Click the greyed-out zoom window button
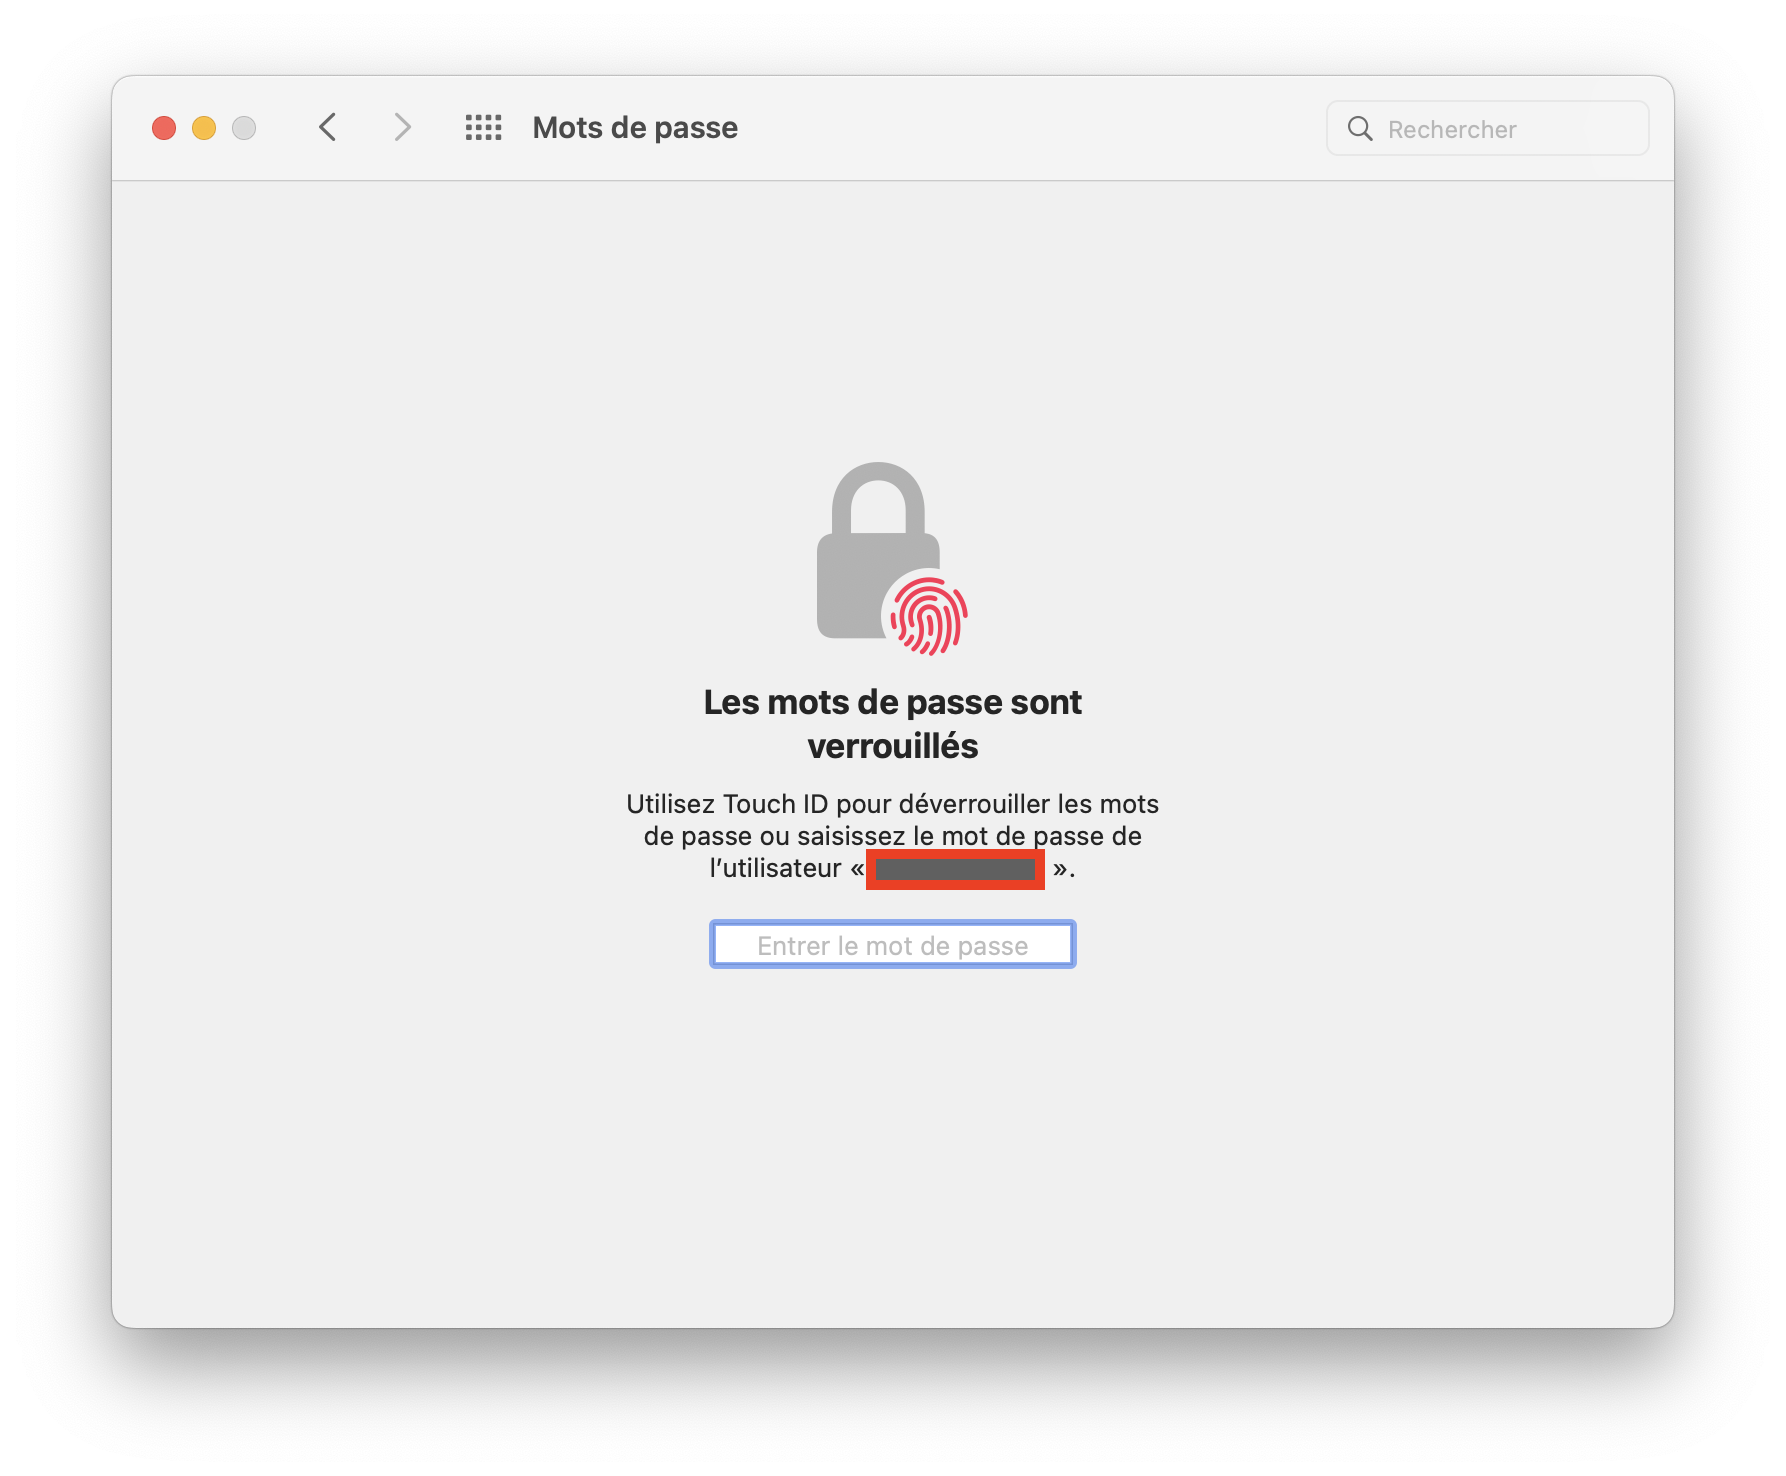Screen dimensions: 1786x1476 click(x=244, y=128)
